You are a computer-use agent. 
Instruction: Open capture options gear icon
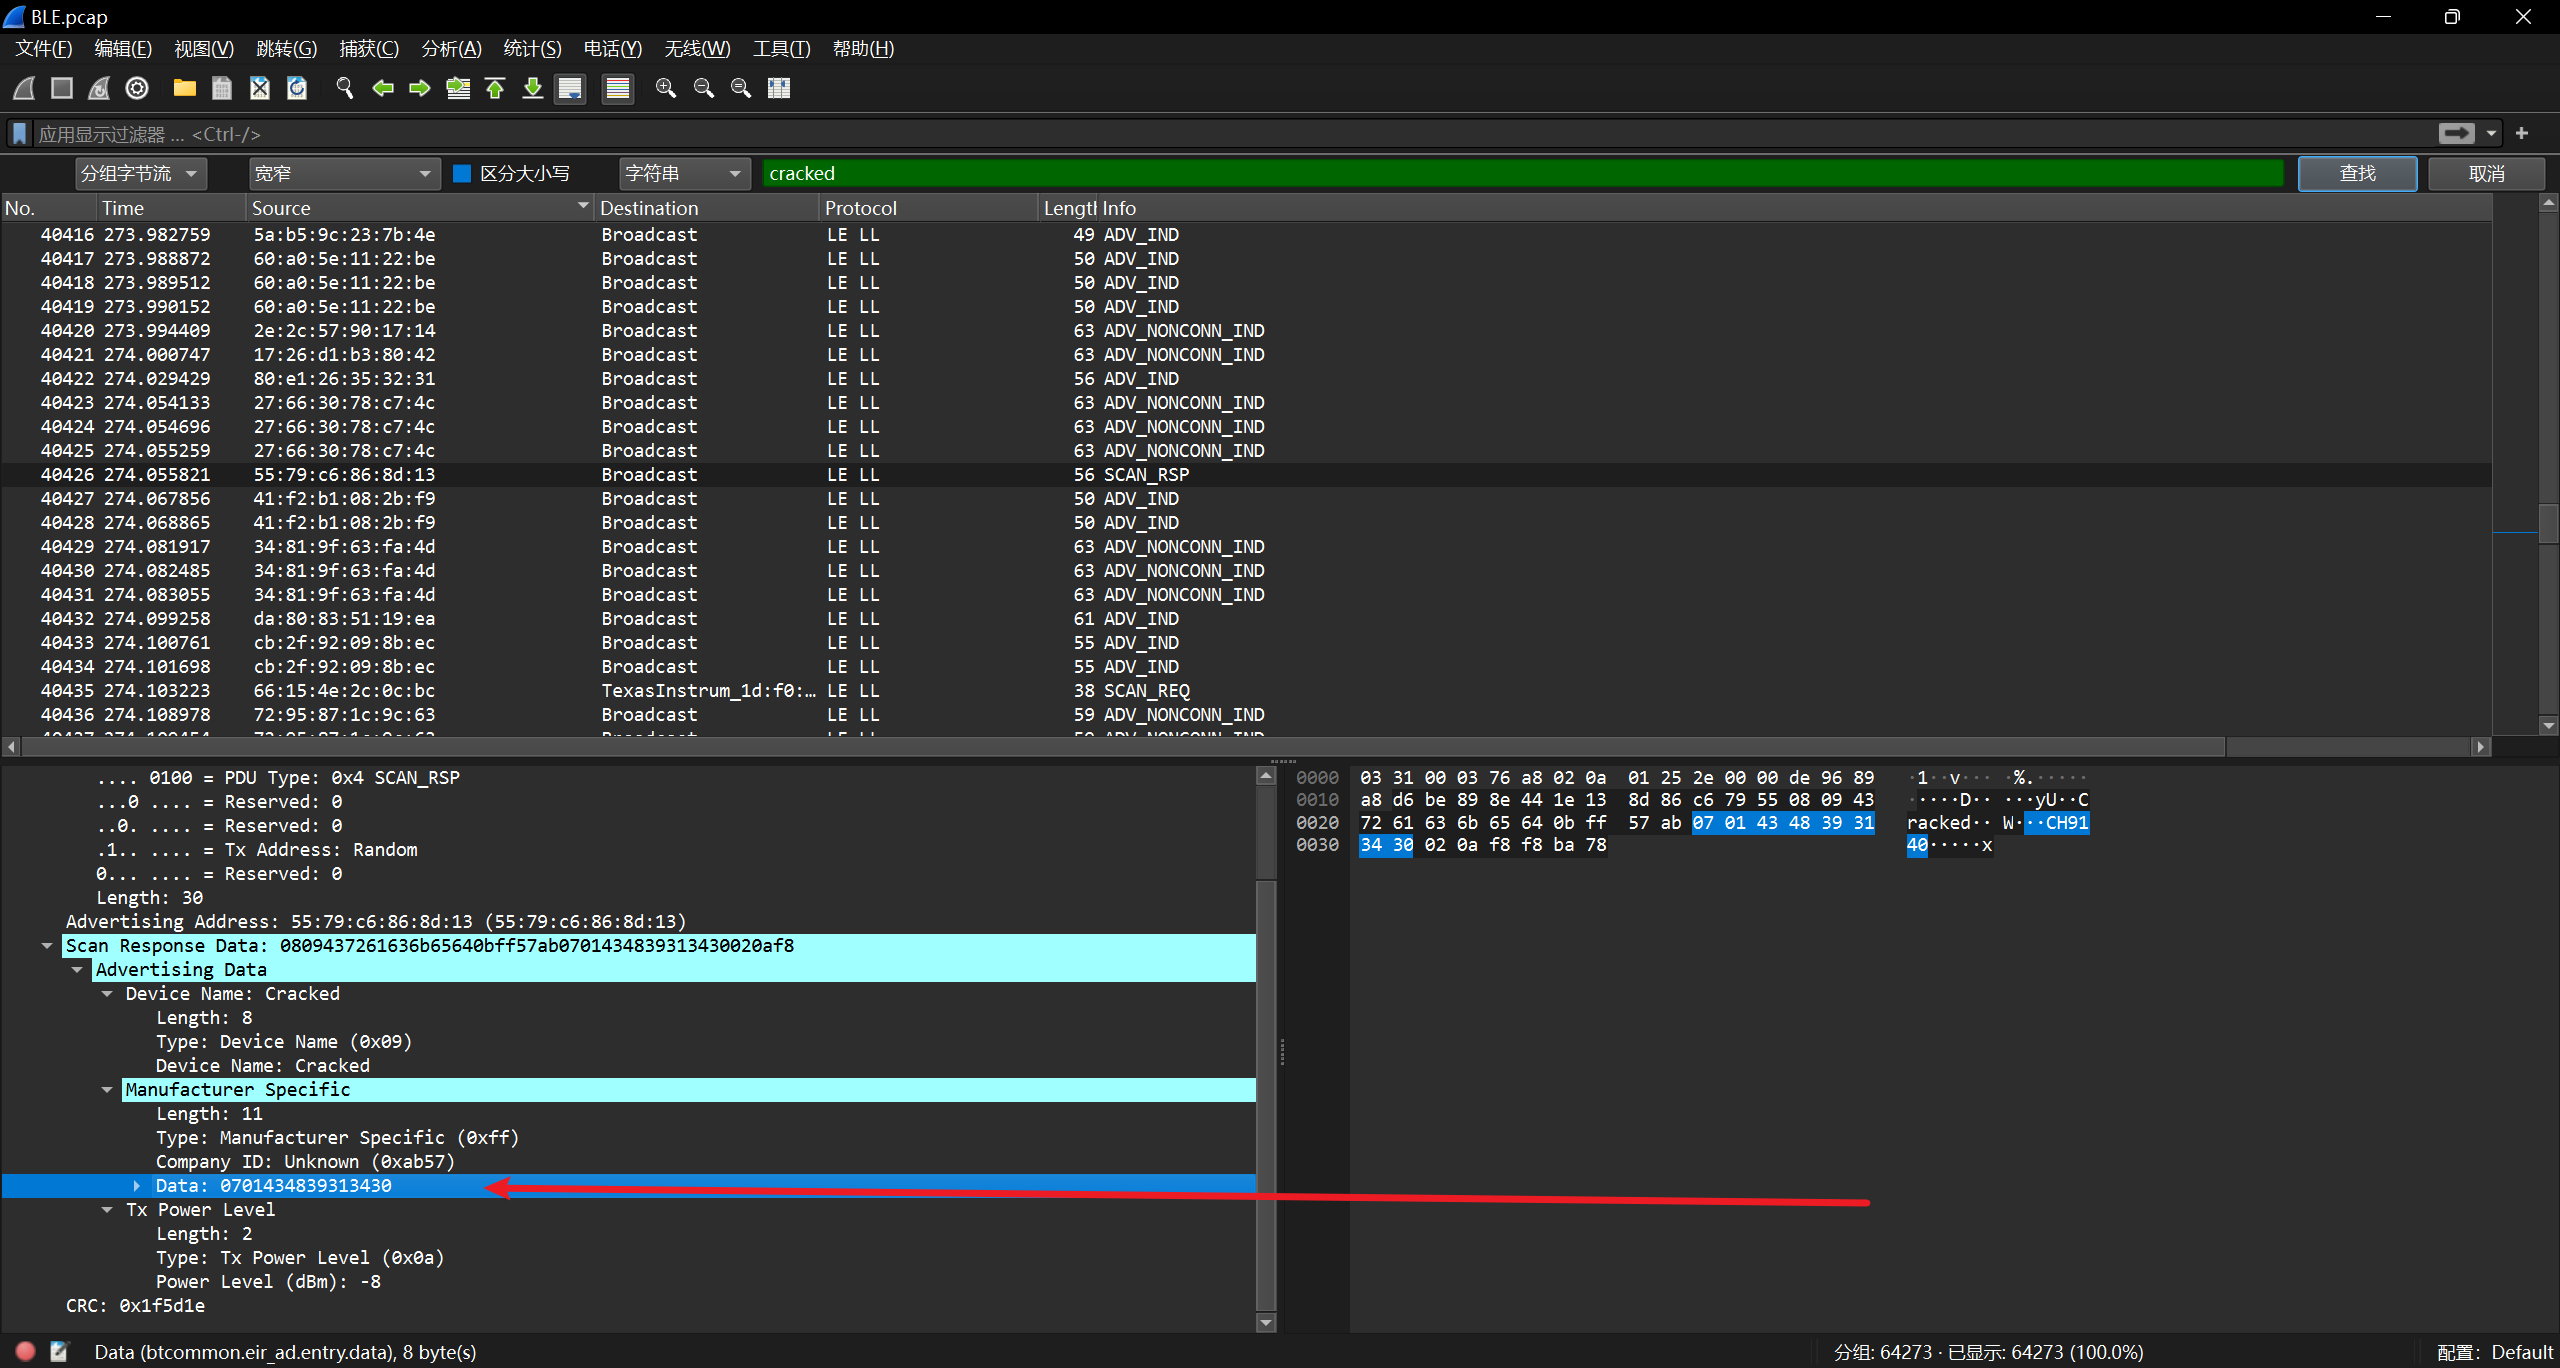[137, 88]
